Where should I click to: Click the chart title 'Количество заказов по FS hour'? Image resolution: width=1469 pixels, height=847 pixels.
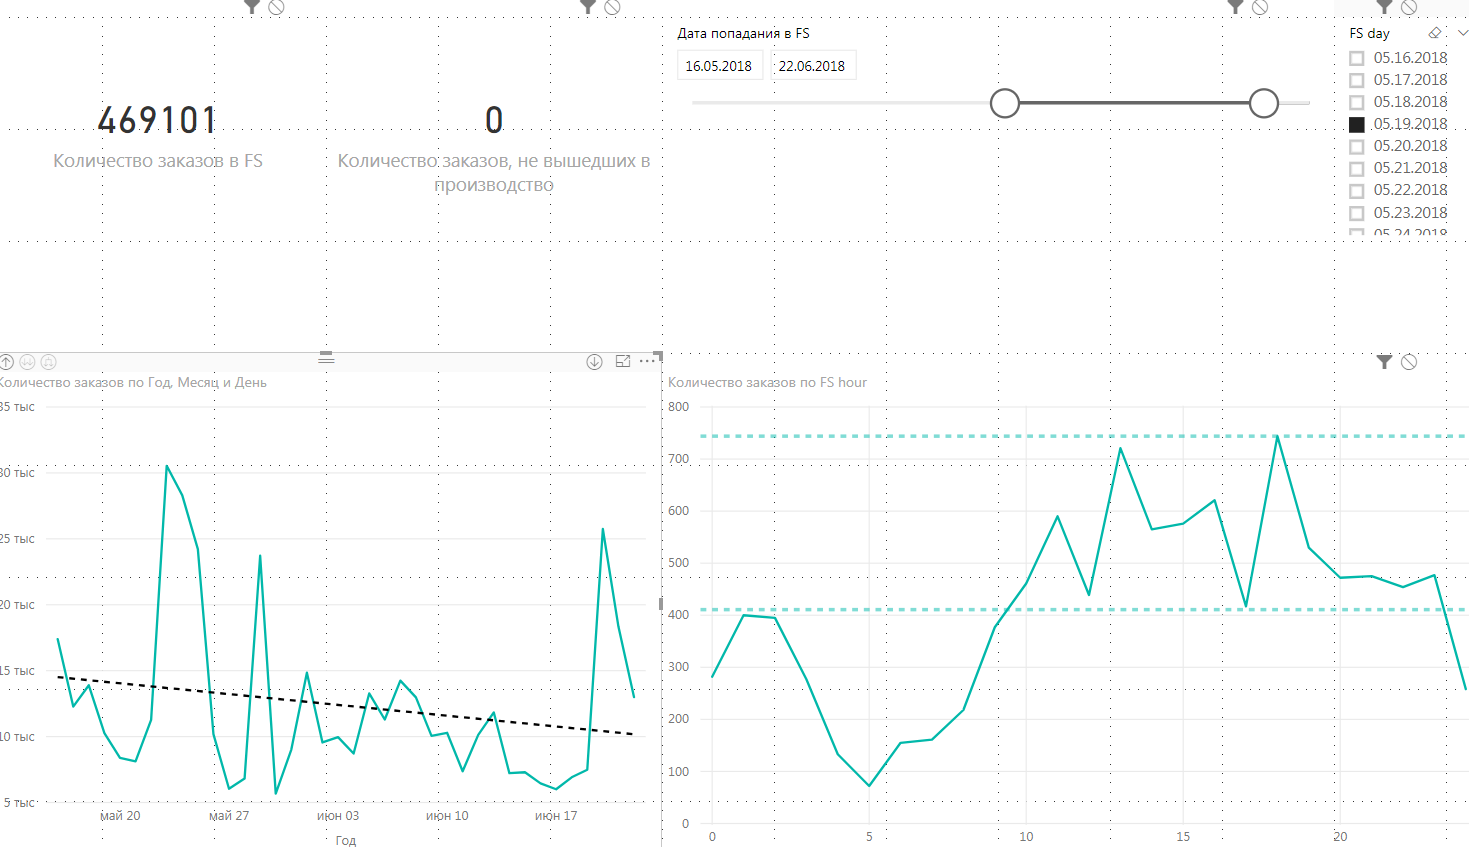tap(767, 382)
